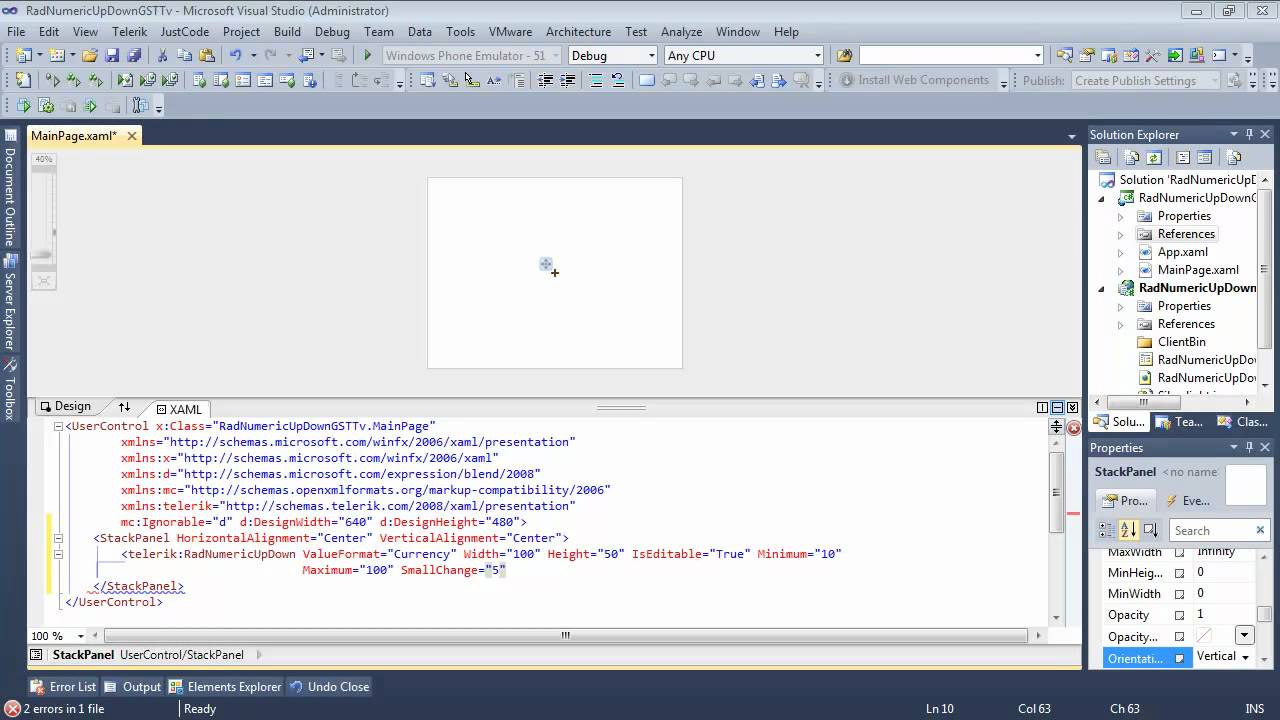
Task: Open the Properties Window toolbar icon
Action: (1086, 56)
